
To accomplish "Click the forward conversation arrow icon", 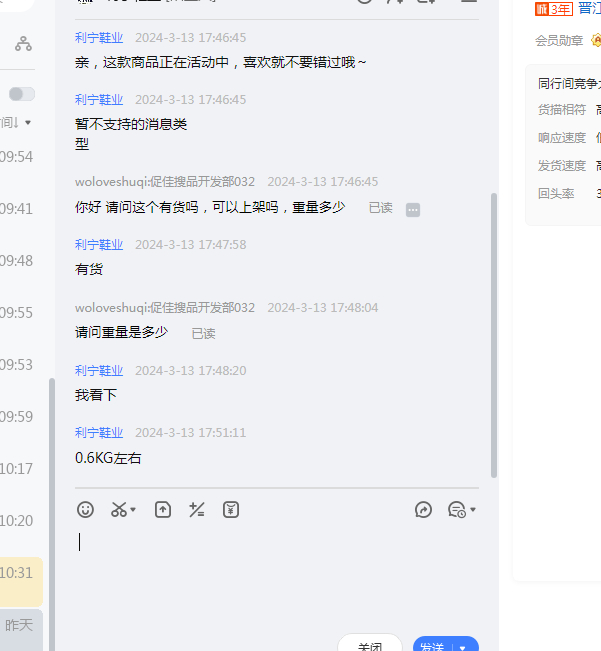I will (423, 510).
